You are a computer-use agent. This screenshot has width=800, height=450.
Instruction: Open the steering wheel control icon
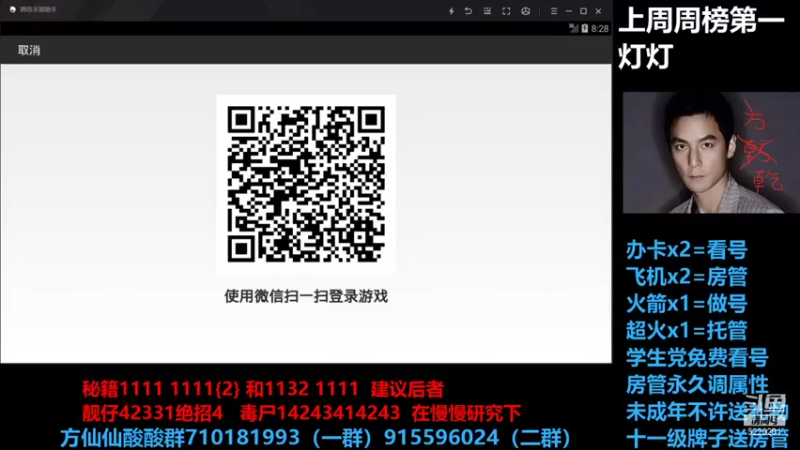tap(526, 11)
